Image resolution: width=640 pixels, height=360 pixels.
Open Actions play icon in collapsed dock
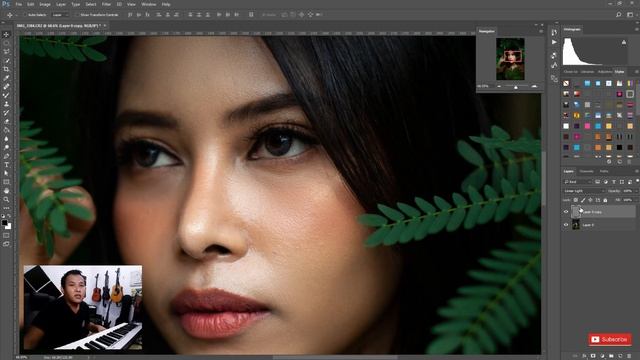[554, 42]
